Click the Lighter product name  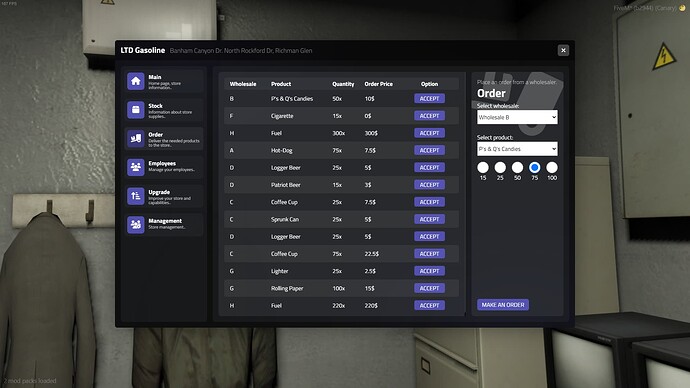point(279,271)
